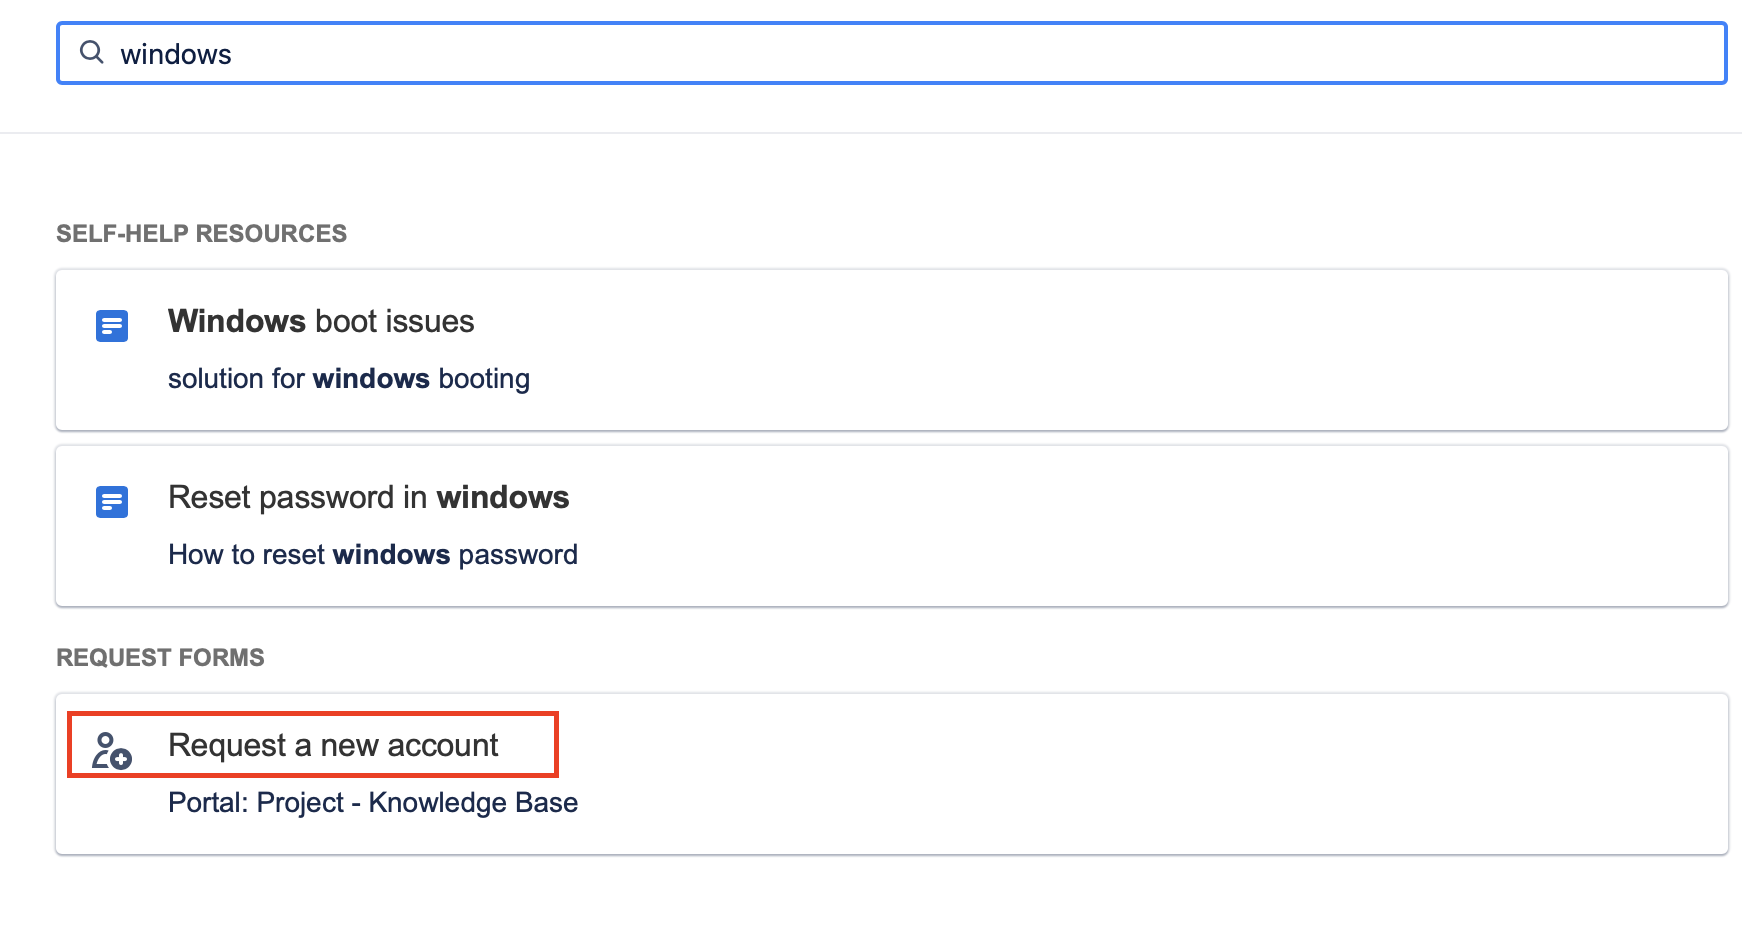Click bold 'Windows' word in boot issues title

coord(237,321)
